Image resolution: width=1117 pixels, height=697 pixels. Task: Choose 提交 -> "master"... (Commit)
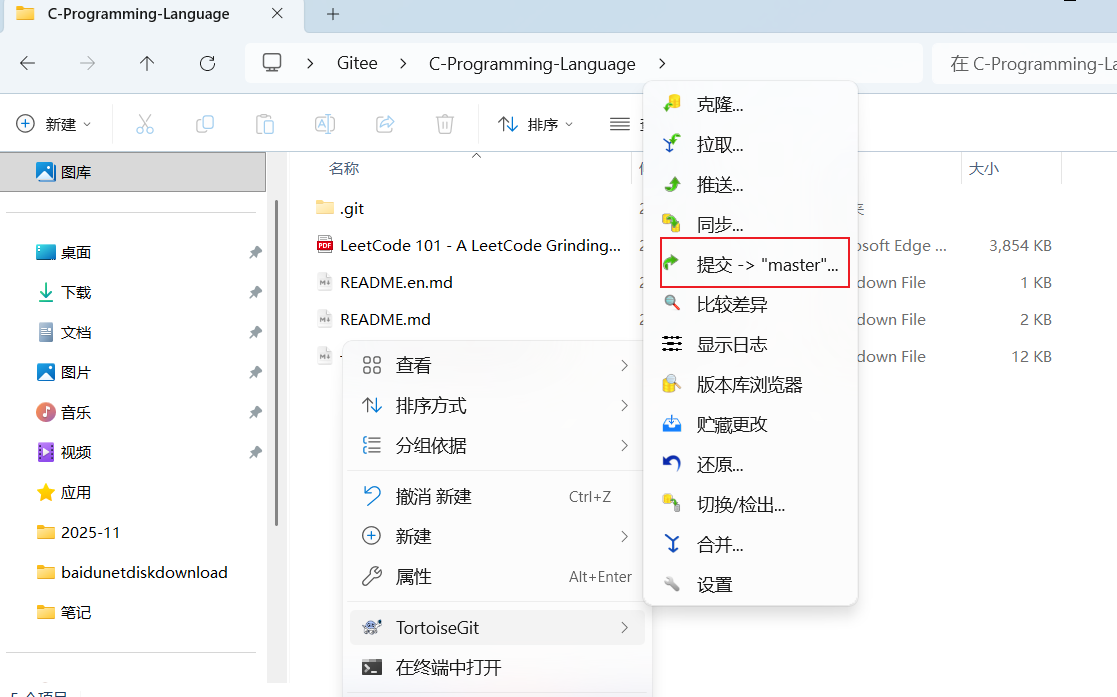pos(755,264)
